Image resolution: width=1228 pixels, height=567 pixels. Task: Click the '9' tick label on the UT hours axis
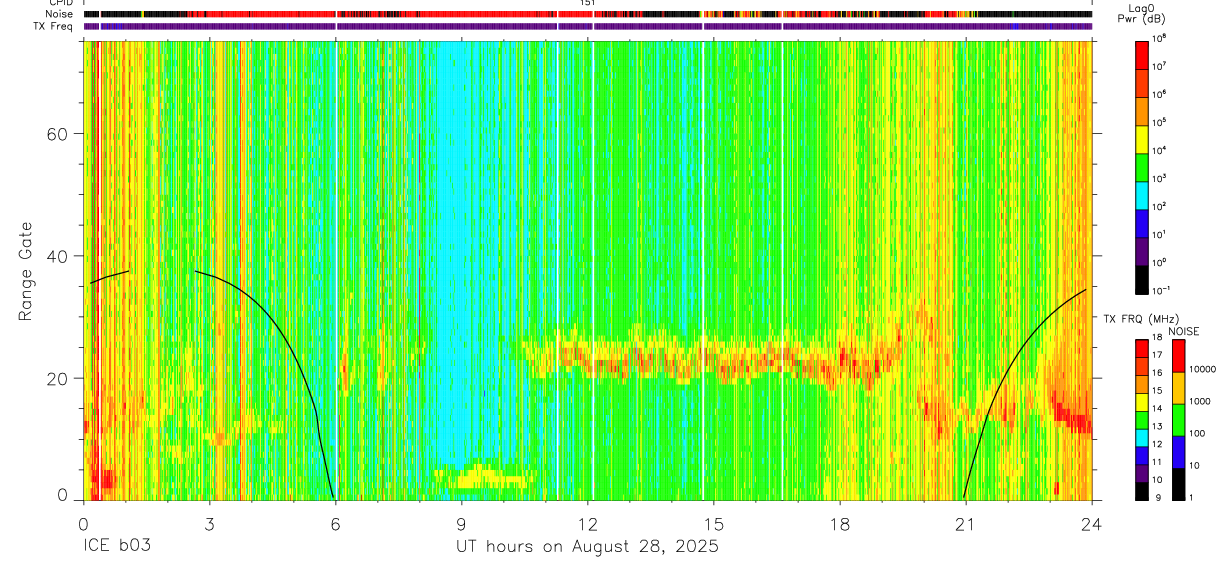(462, 523)
